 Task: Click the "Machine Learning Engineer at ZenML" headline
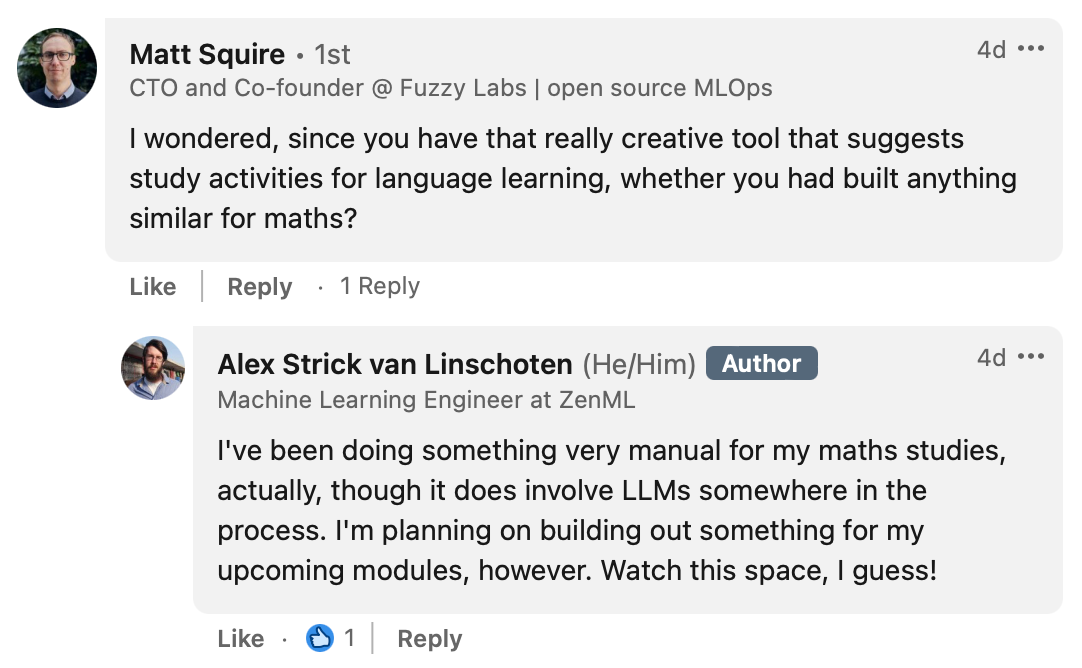tap(426, 400)
